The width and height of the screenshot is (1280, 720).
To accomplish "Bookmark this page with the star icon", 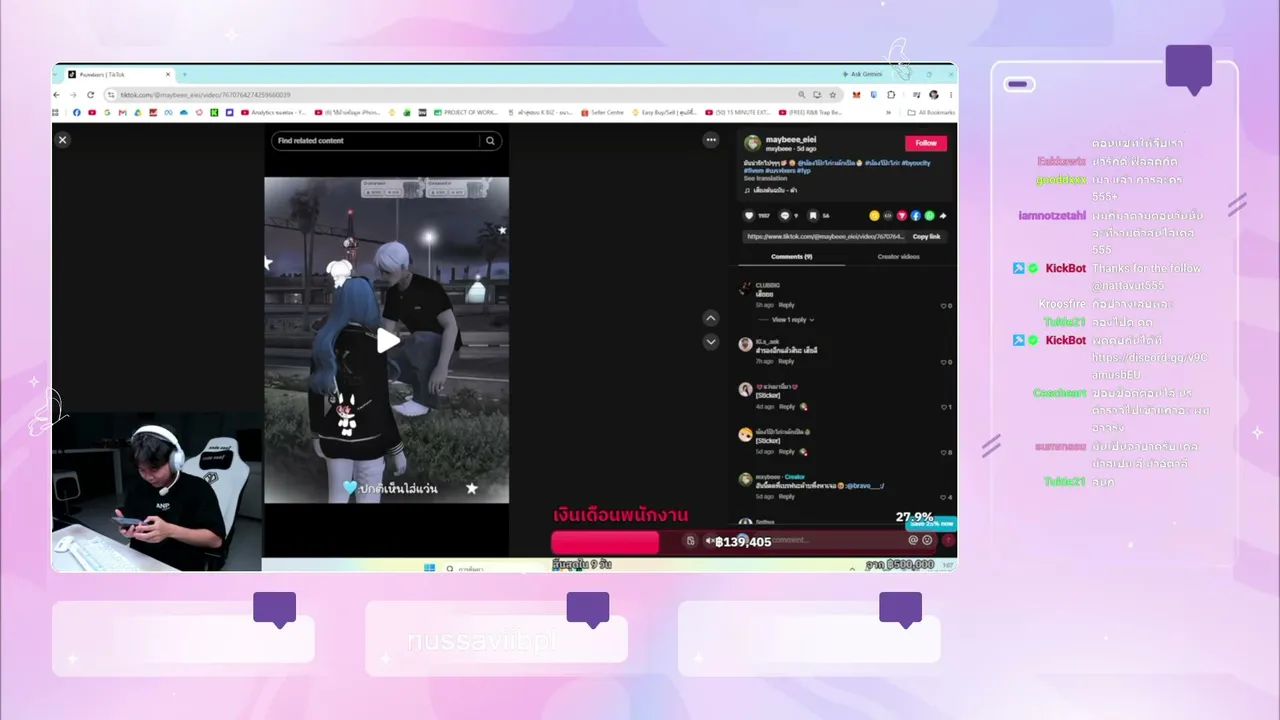I will coord(832,95).
